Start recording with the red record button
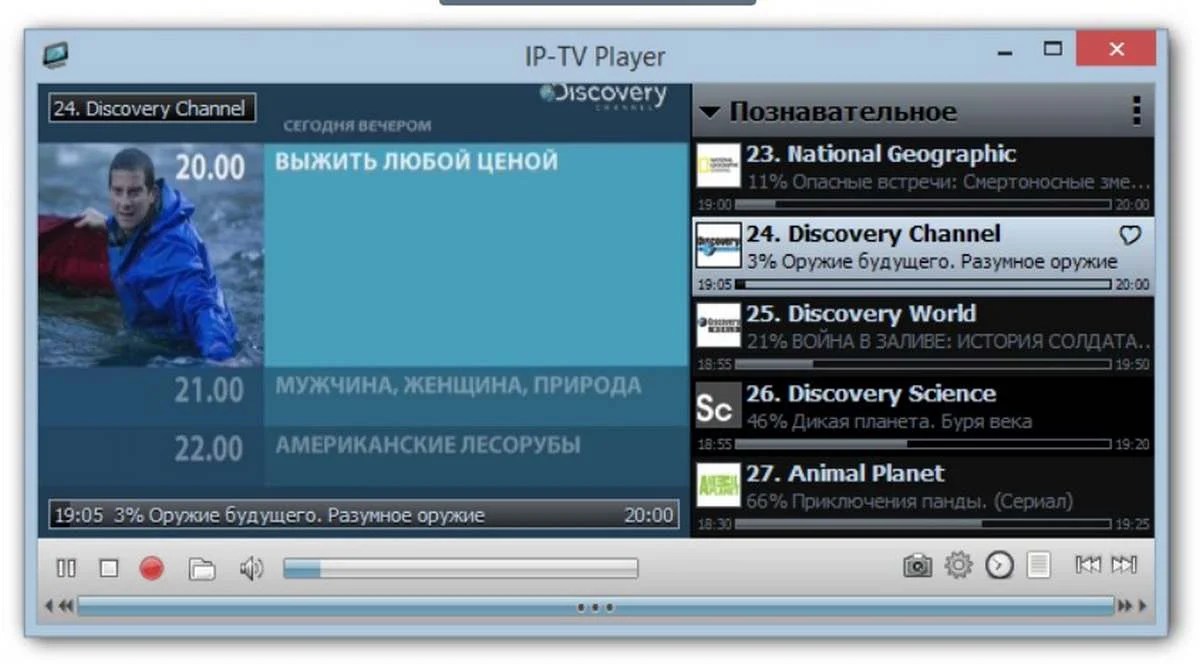The height and width of the screenshot is (665, 1200). (x=151, y=568)
